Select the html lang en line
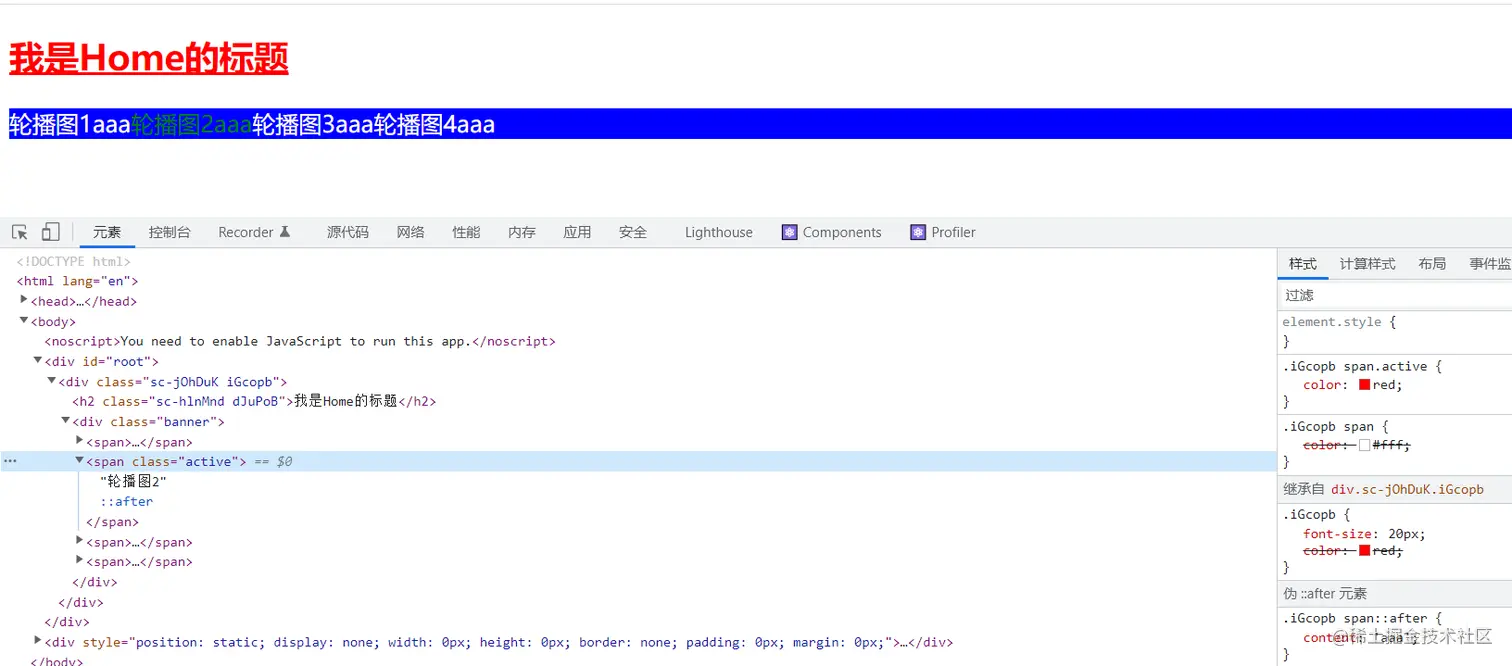The width and height of the screenshot is (1512, 666). [78, 281]
